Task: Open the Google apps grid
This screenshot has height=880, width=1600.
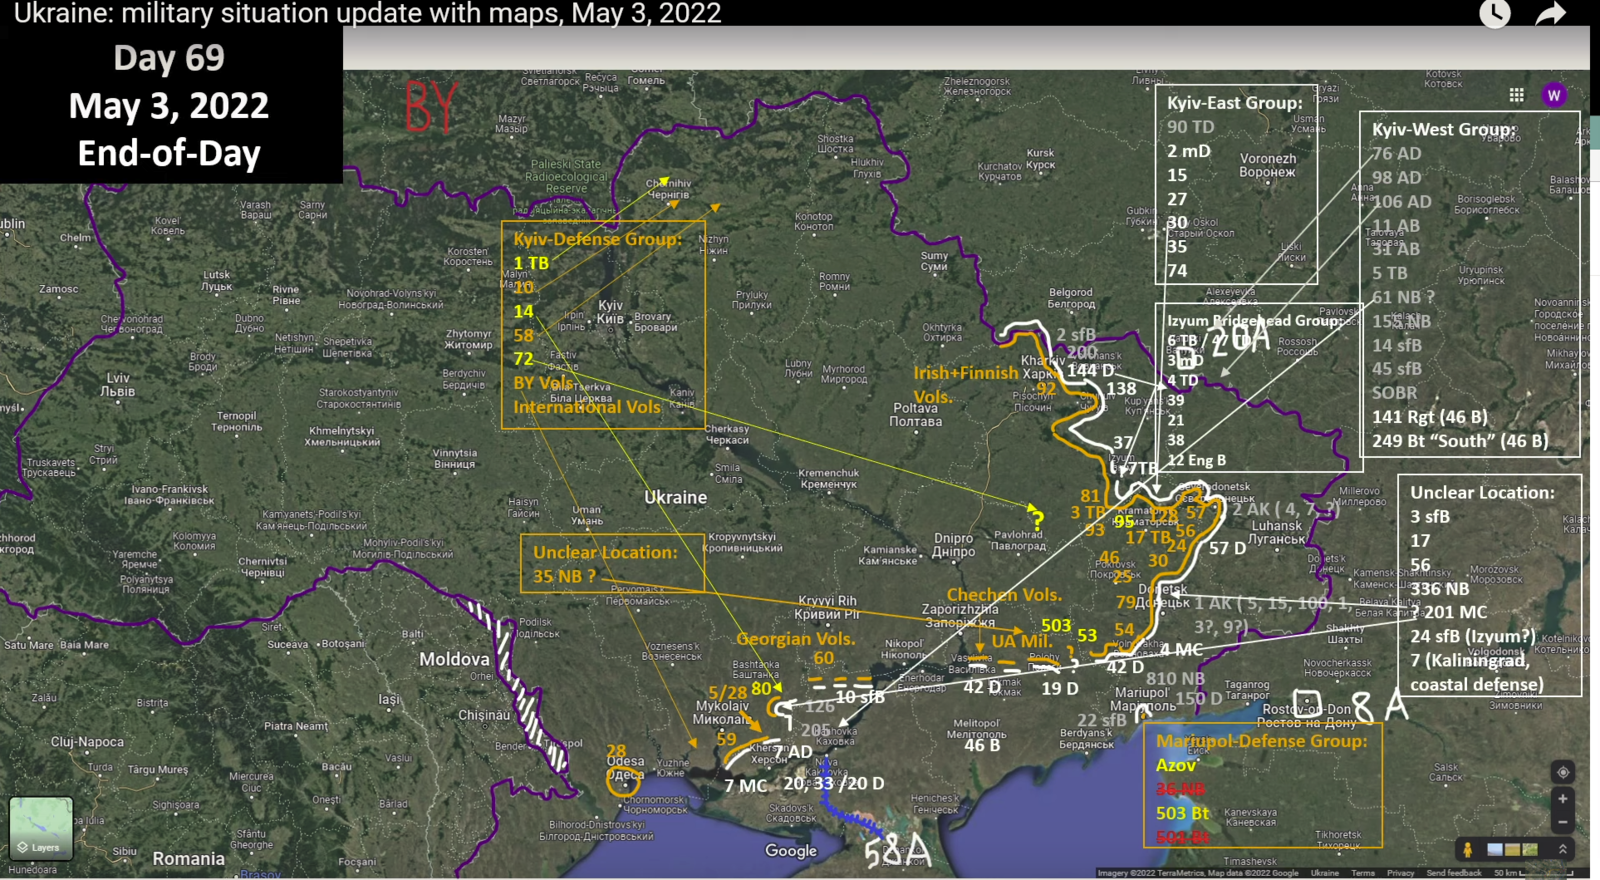Action: (1516, 95)
